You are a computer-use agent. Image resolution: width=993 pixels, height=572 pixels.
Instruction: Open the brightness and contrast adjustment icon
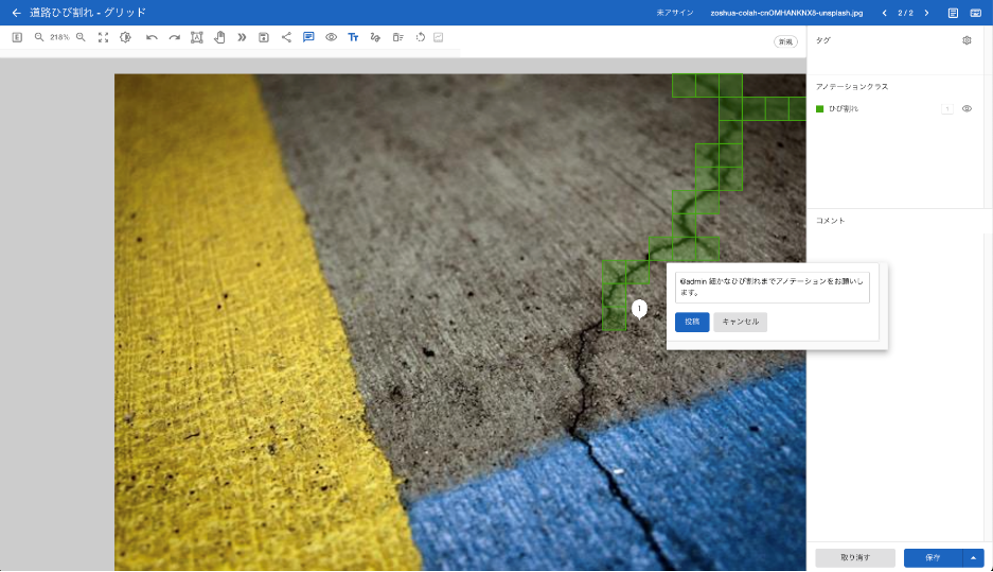pos(125,37)
